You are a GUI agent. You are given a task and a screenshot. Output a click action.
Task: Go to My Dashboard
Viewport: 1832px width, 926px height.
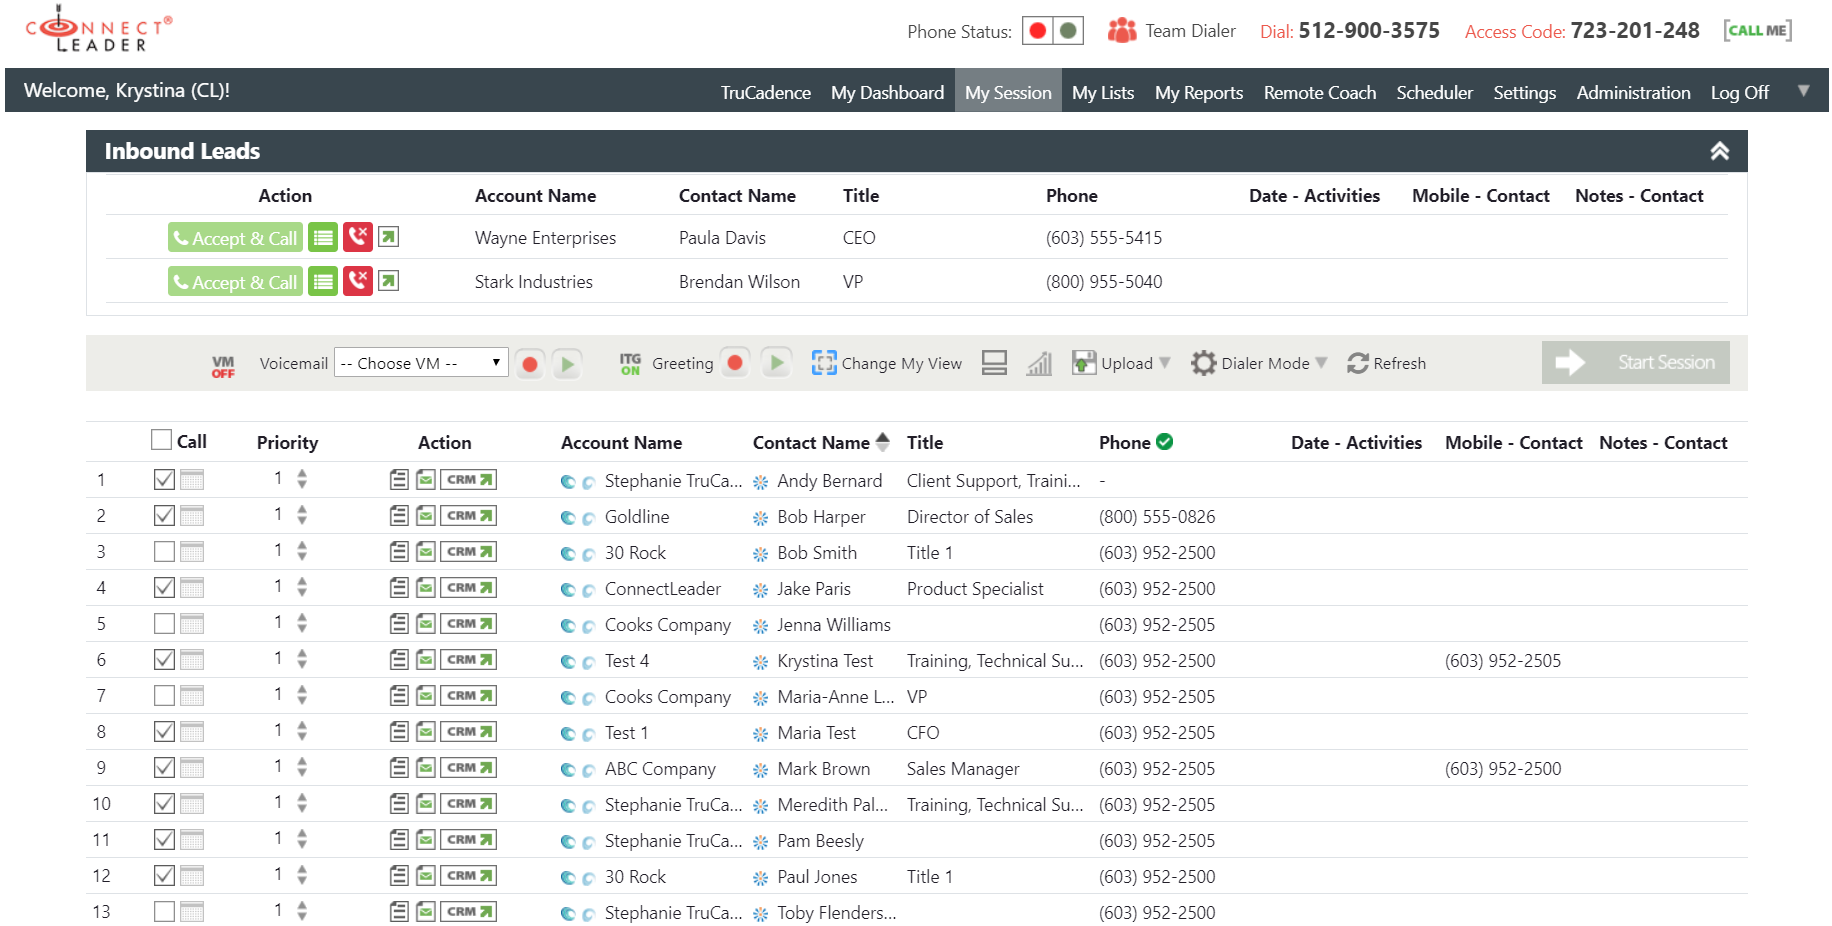pos(887,92)
